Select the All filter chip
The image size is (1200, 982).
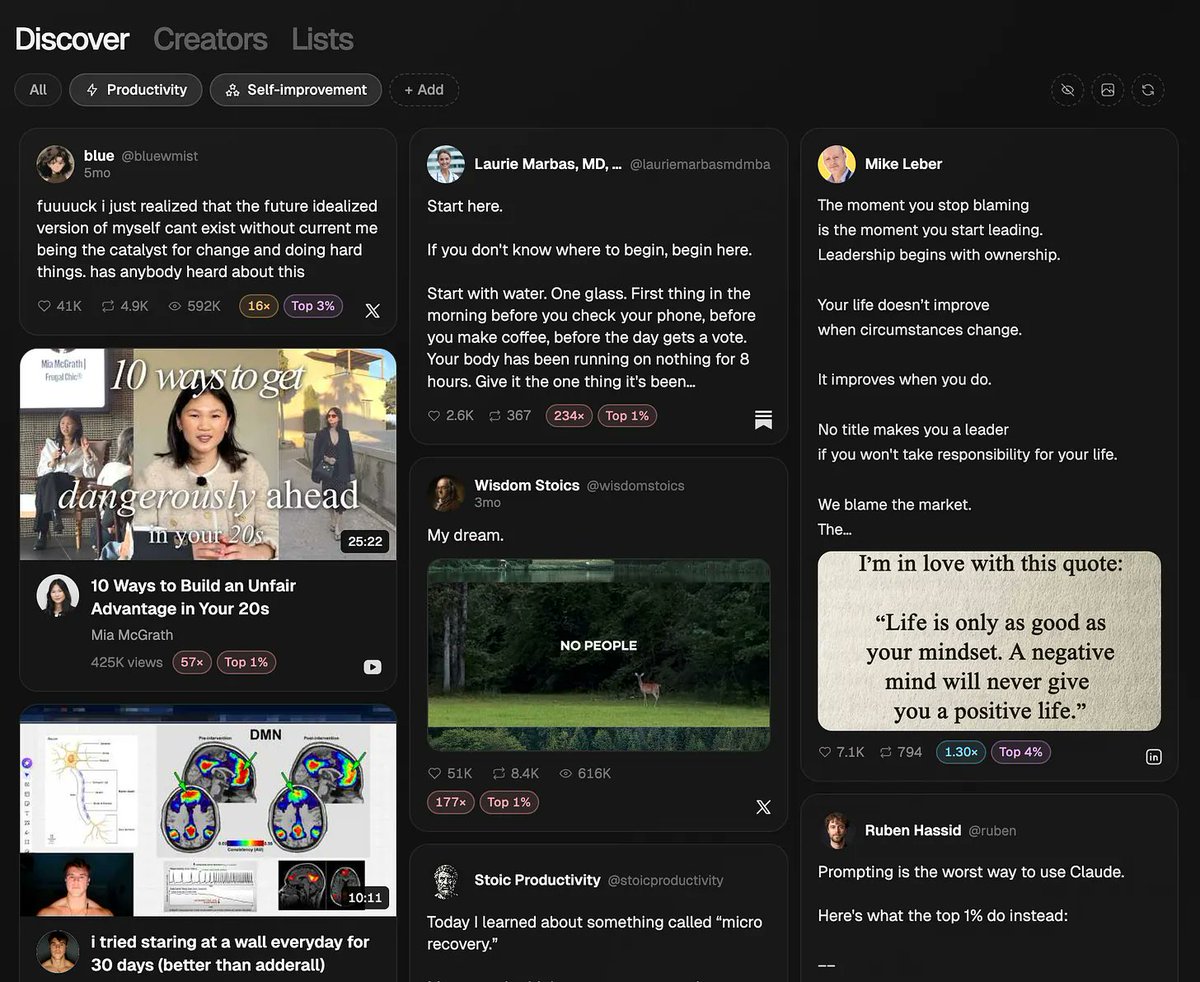pyautogui.click(x=38, y=90)
